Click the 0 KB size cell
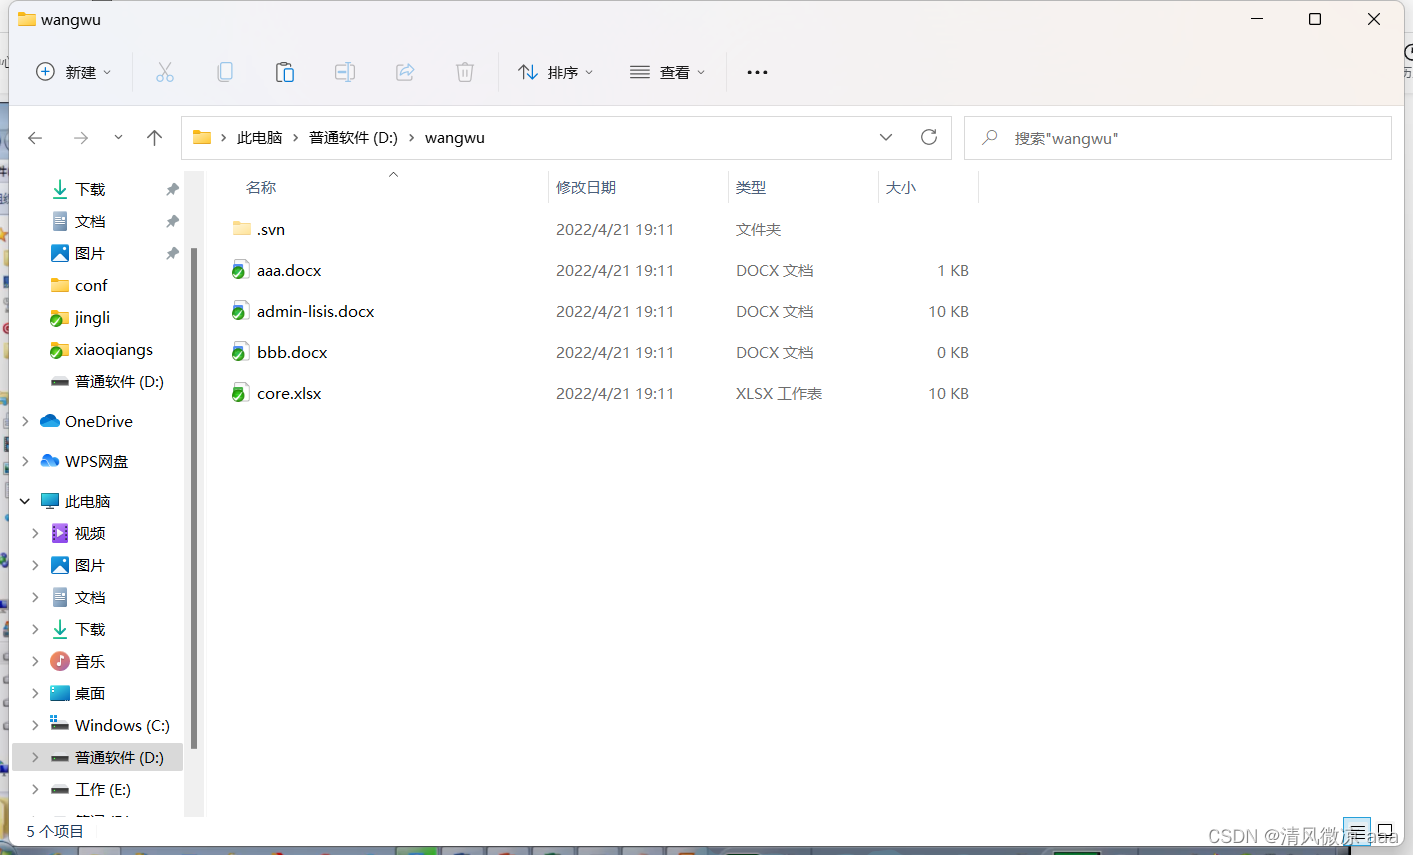The height and width of the screenshot is (855, 1413). (x=953, y=352)
